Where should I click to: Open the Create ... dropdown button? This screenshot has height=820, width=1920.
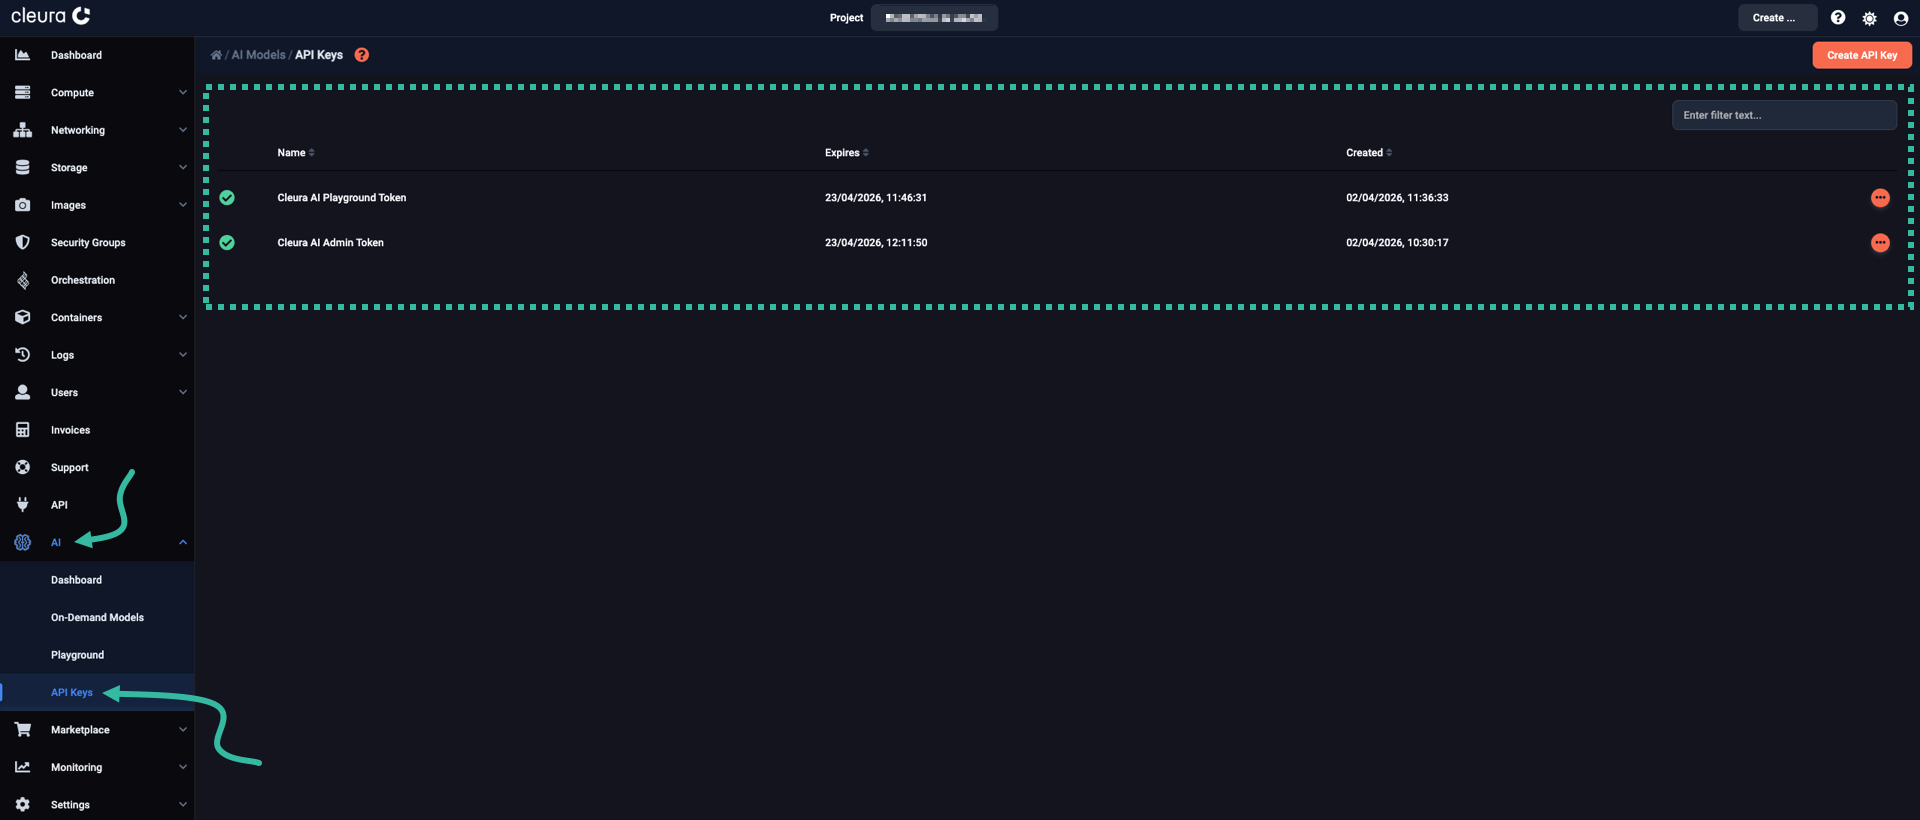tap(1777, 18)
